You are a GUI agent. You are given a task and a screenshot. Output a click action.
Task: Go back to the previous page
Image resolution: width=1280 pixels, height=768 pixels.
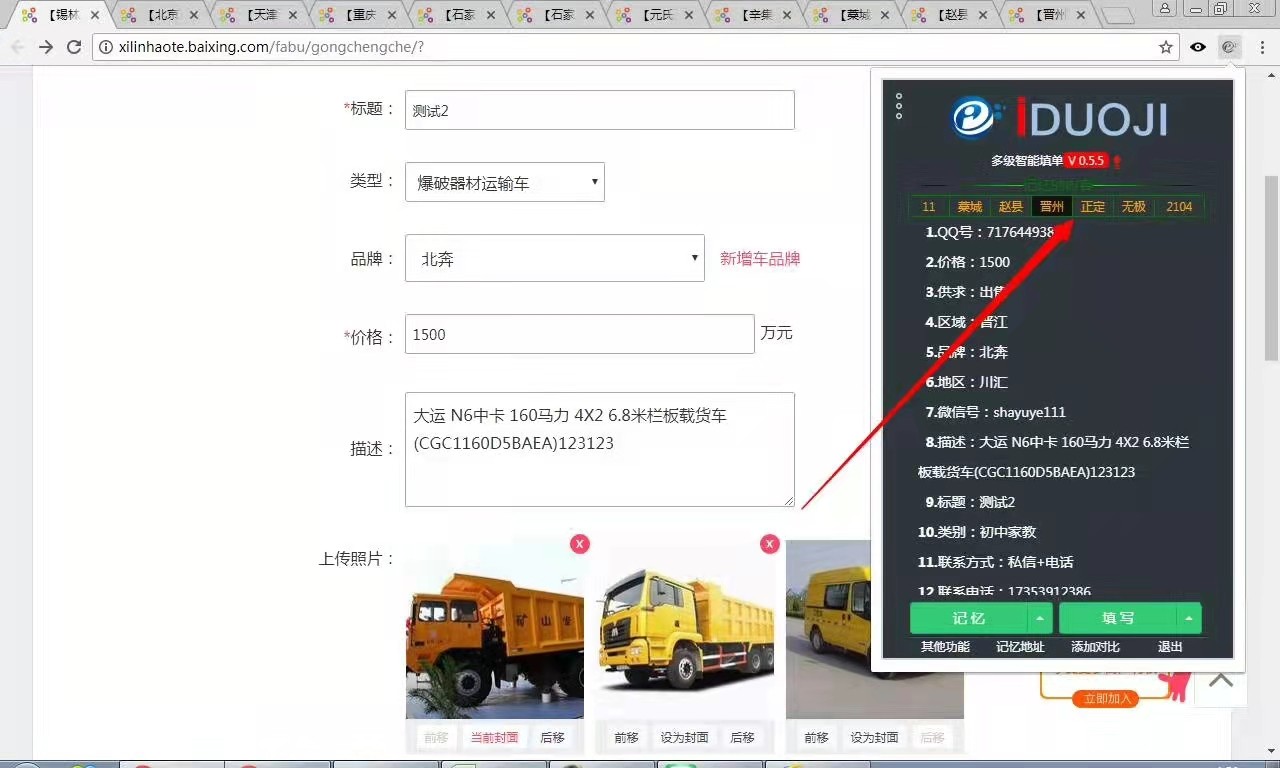(x=18, y=47)
